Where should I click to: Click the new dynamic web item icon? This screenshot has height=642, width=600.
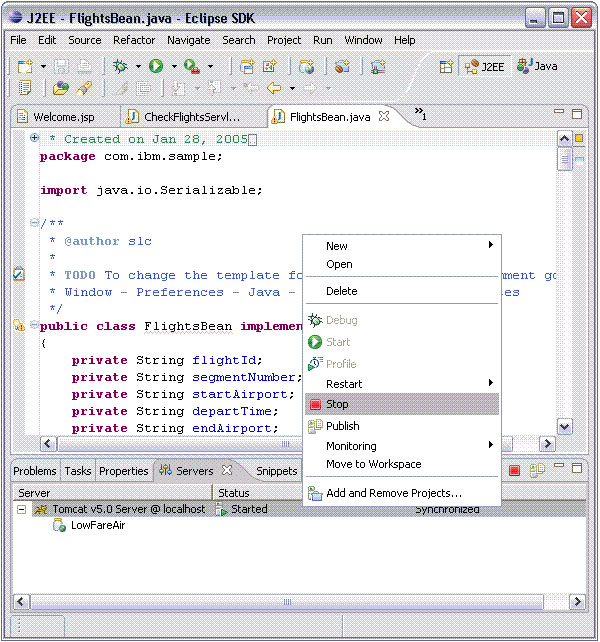pyautogui.click(x=270, y=66)
